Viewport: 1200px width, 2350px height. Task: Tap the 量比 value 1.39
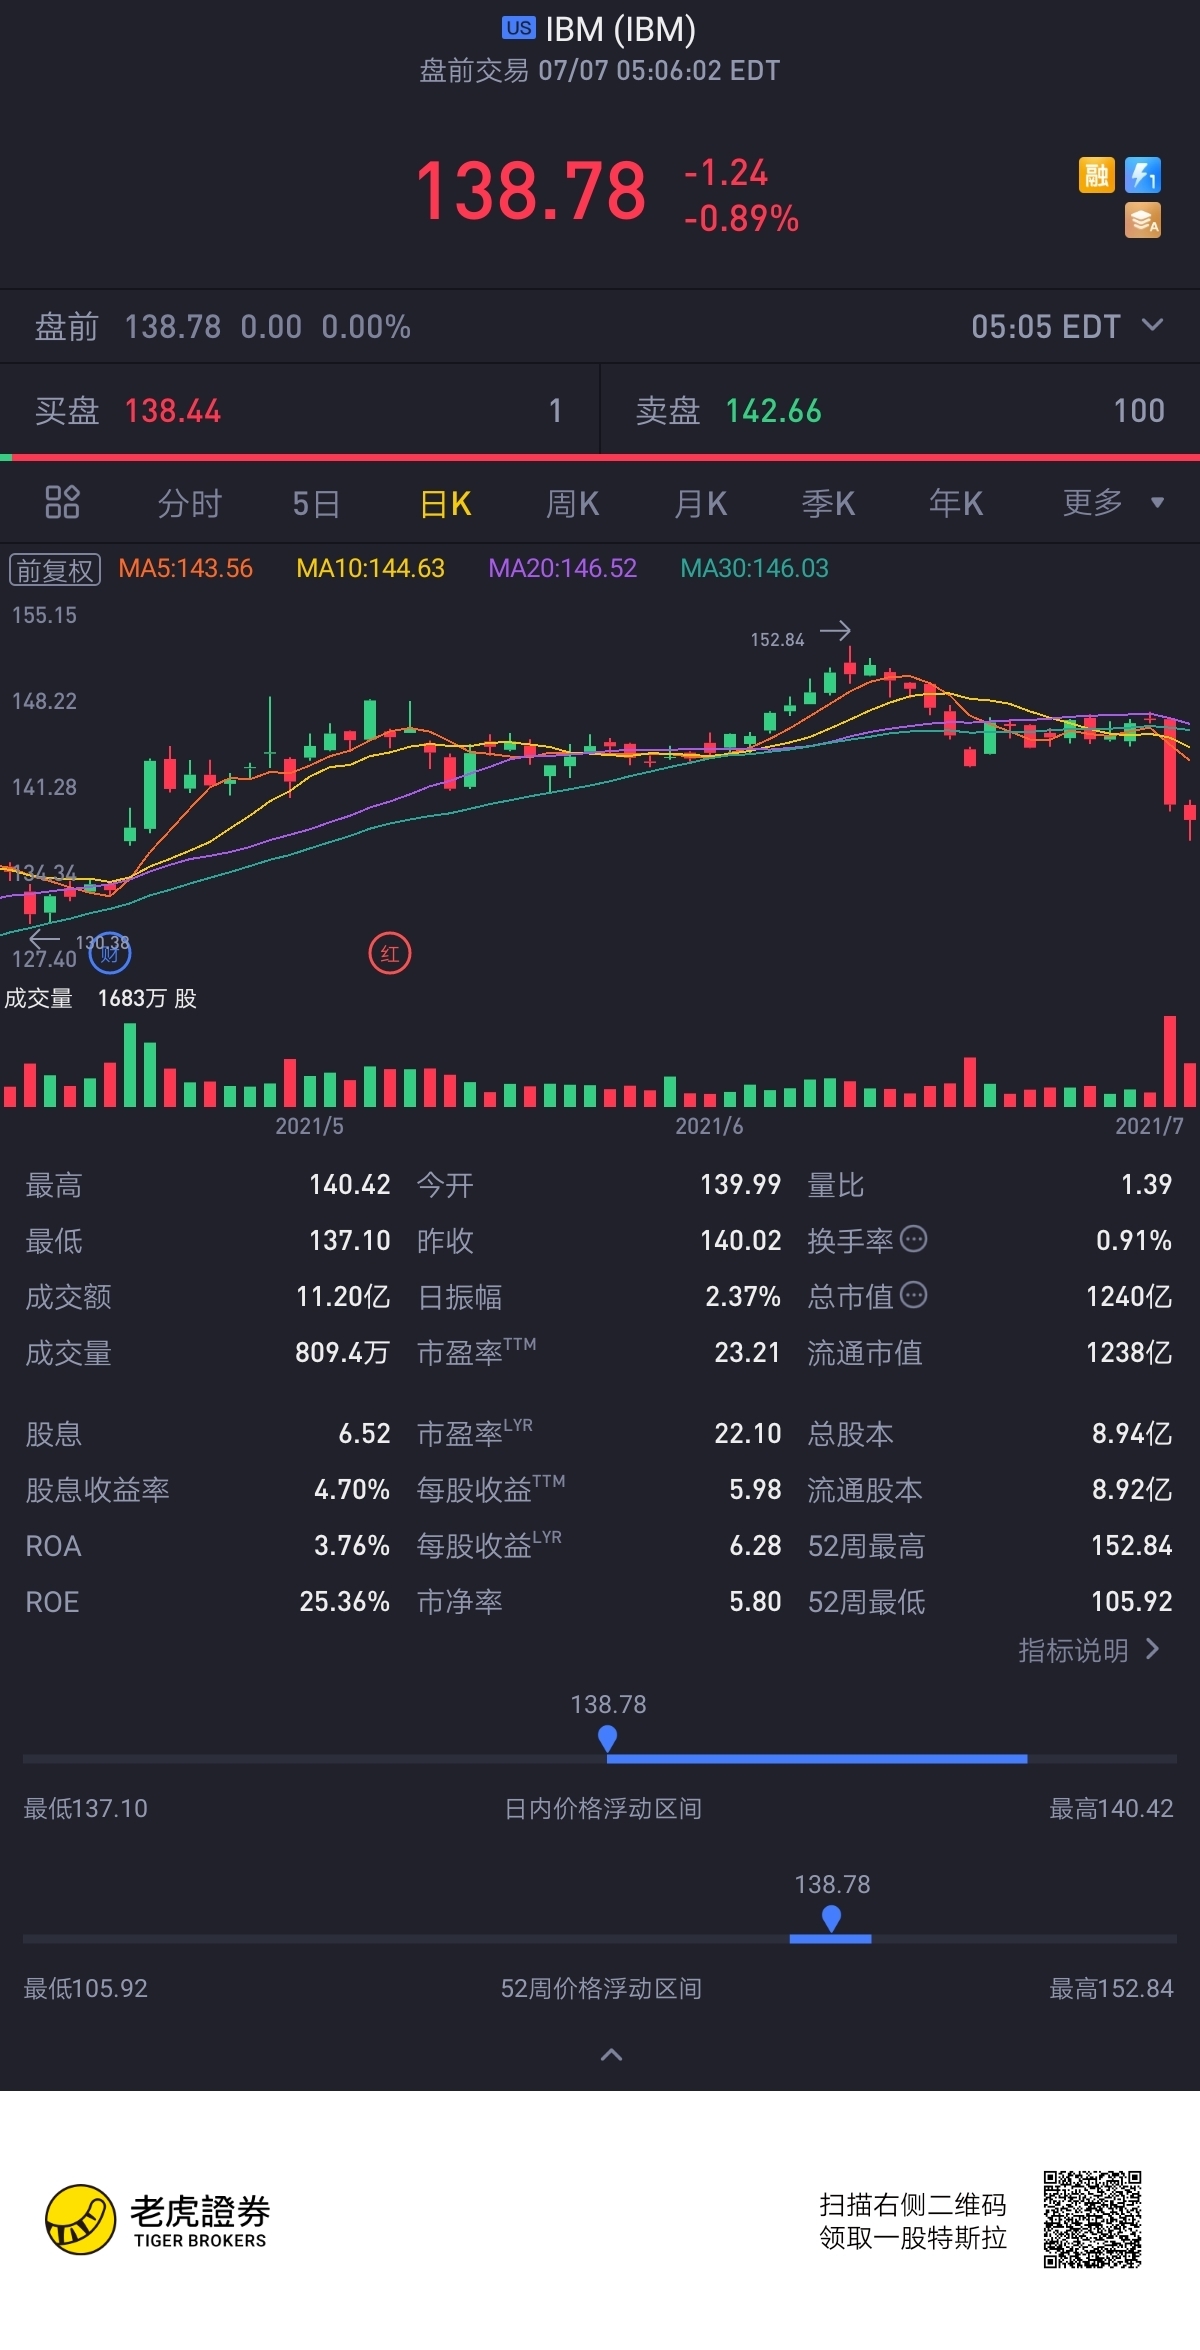point(1146,1184)
